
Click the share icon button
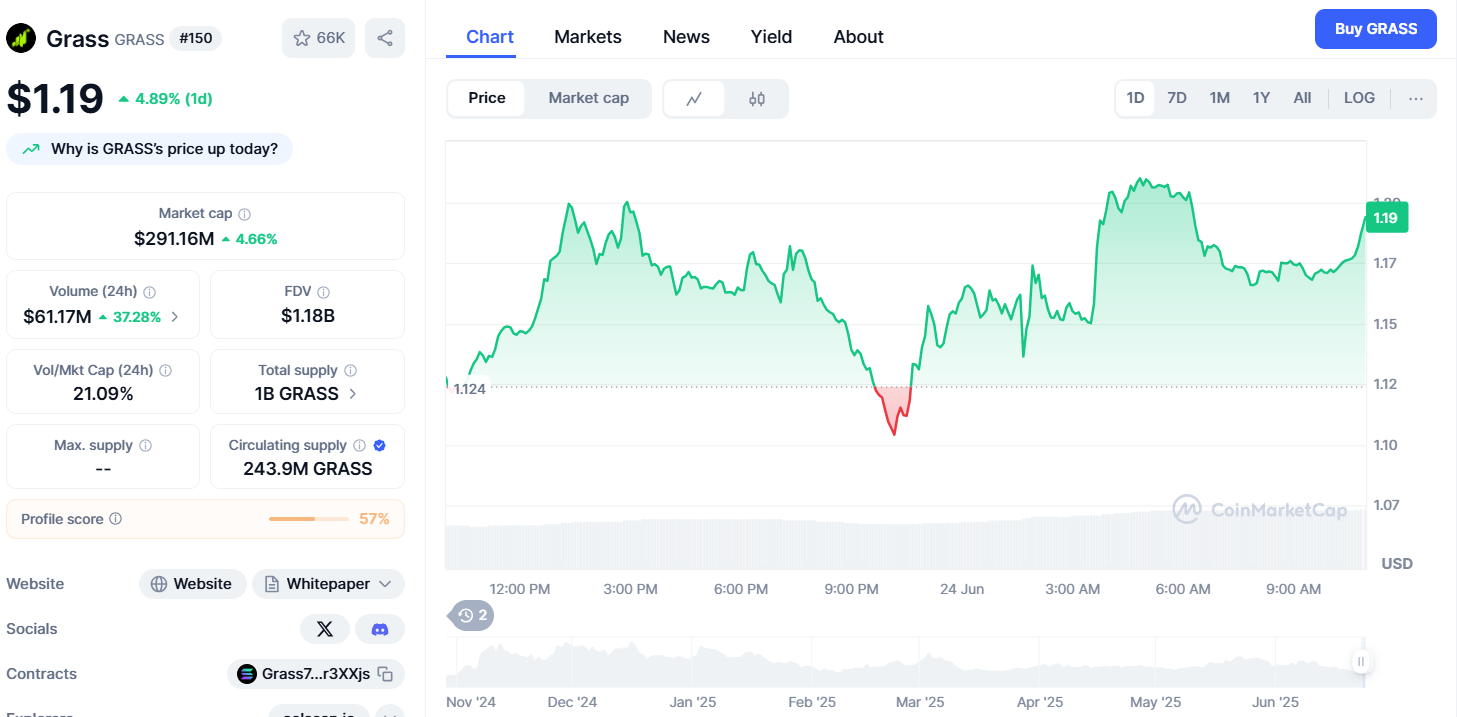pos(385,38)
